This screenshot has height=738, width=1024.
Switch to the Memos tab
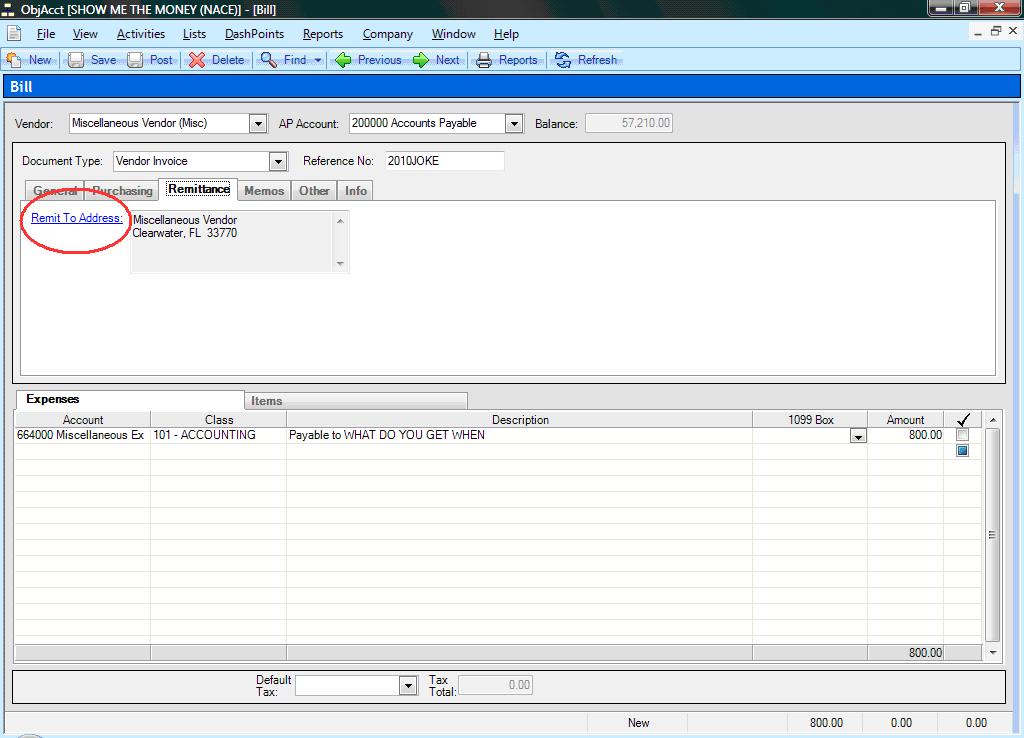(264, 190)
